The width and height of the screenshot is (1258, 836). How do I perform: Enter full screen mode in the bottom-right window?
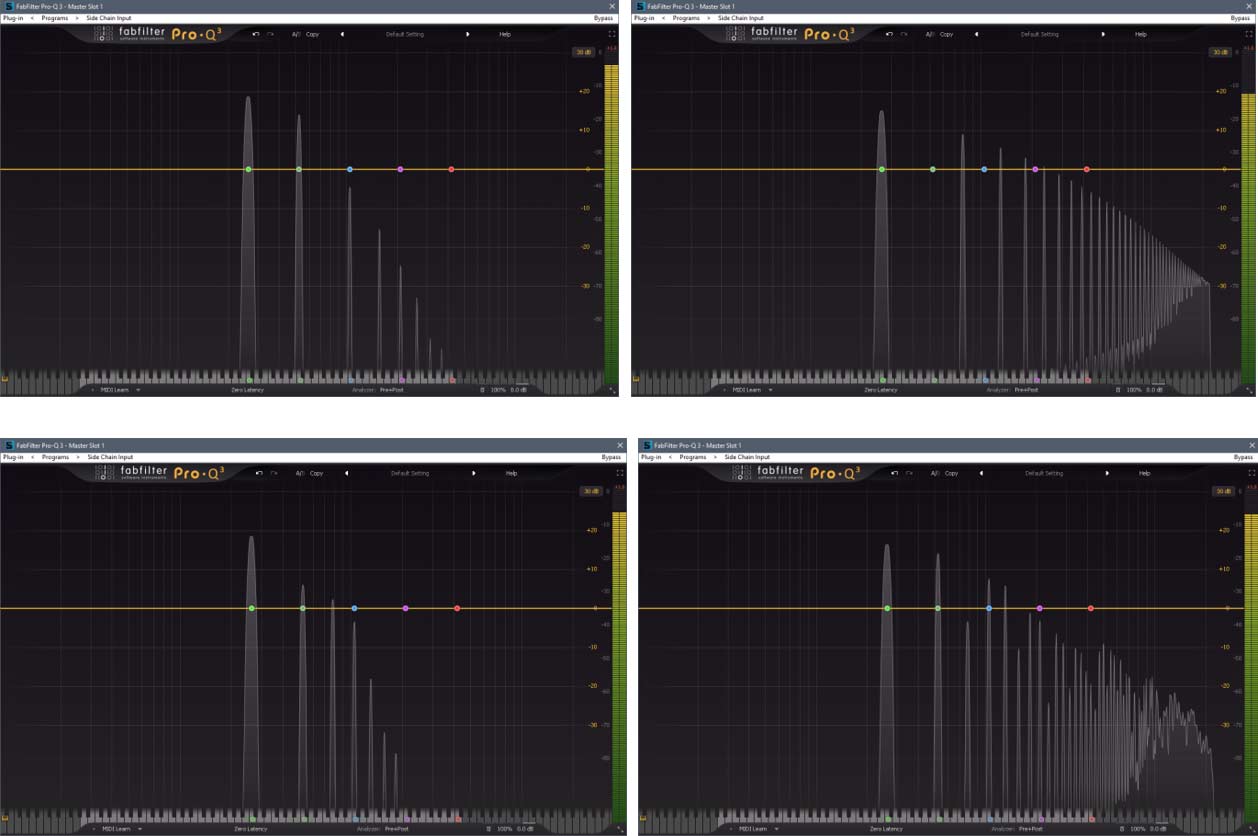pos(1252,473)
